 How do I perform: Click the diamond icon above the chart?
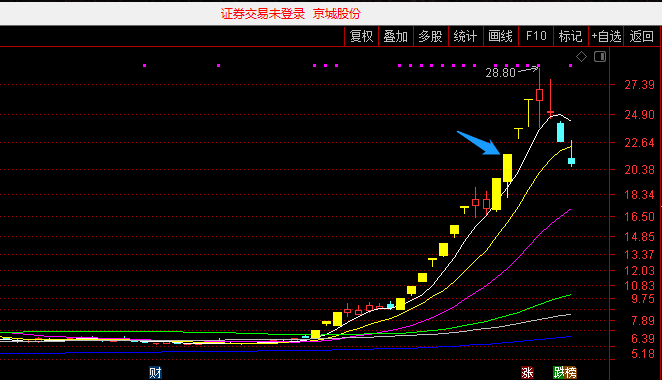click(581, 57)
